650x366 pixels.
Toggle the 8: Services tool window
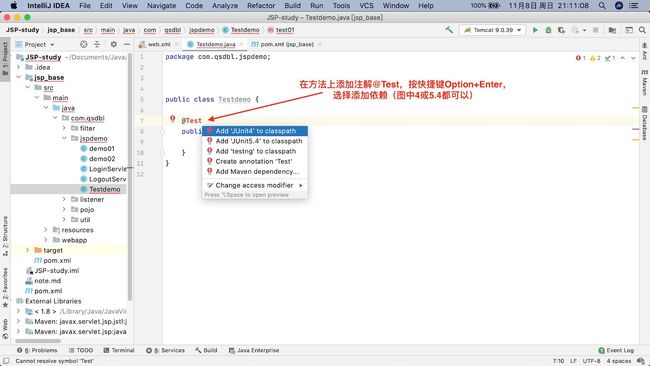[165, 350]
